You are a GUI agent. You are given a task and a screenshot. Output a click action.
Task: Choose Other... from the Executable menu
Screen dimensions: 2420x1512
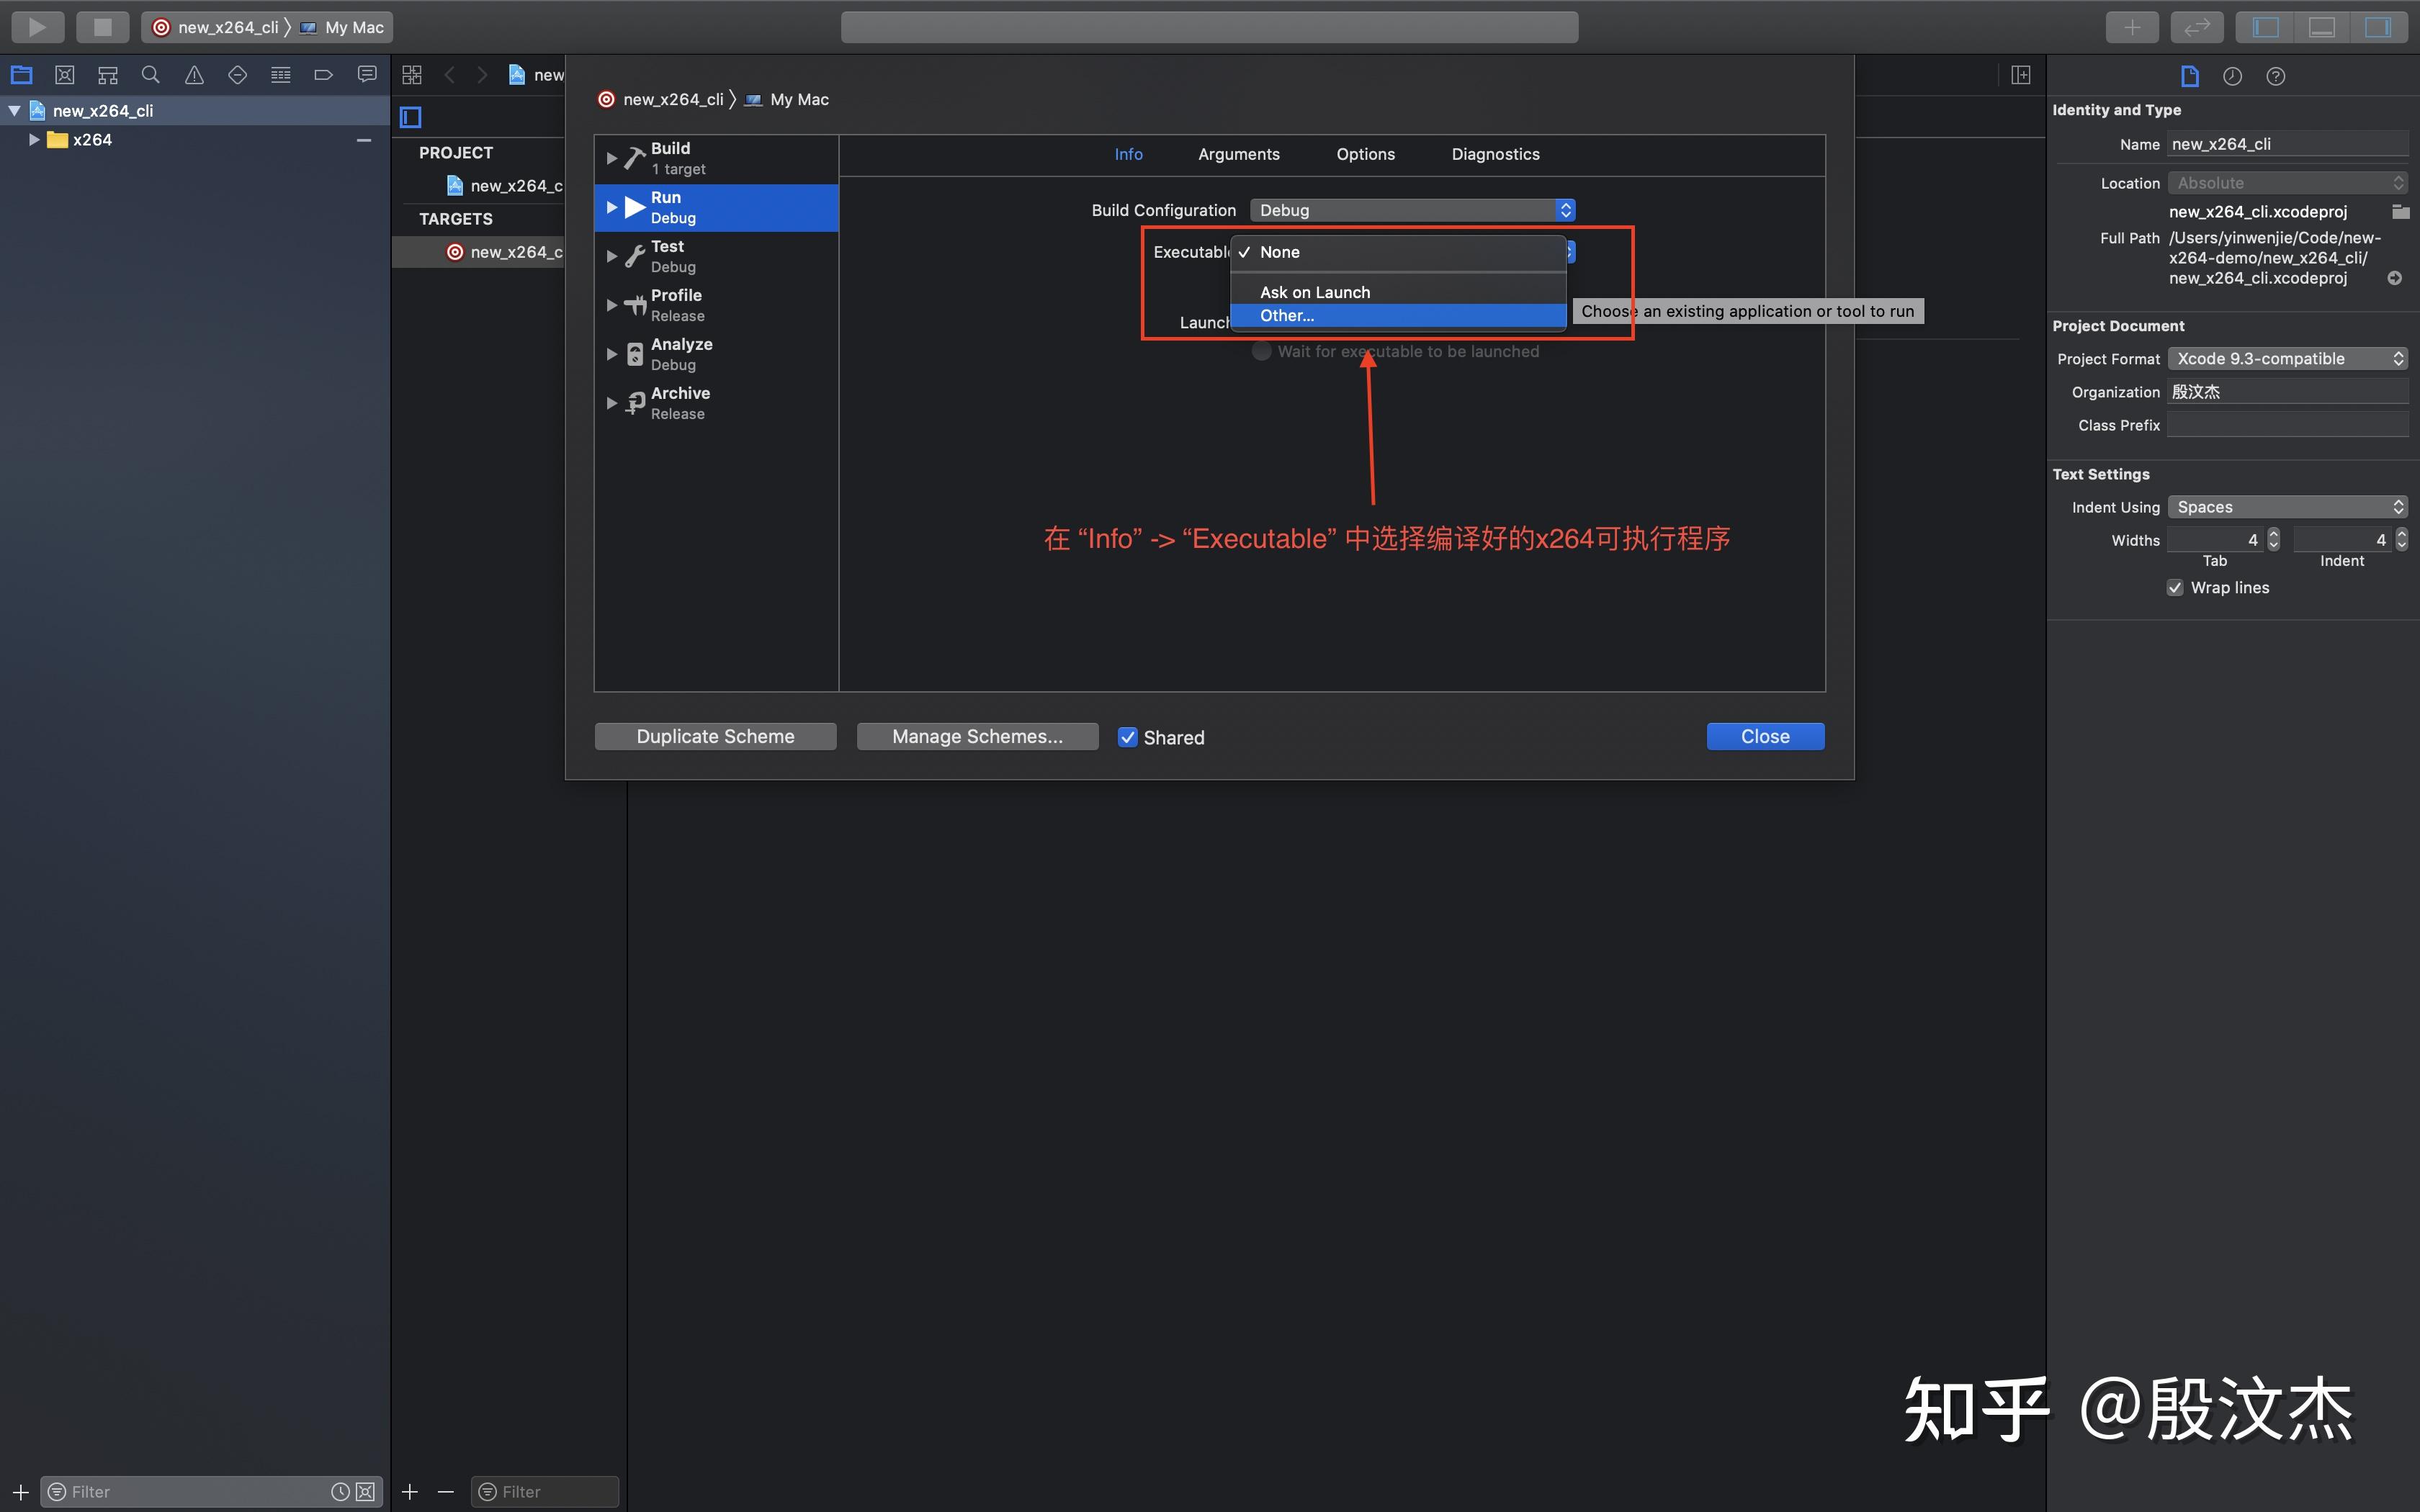pyautogui.click(x=1287, y=316)
